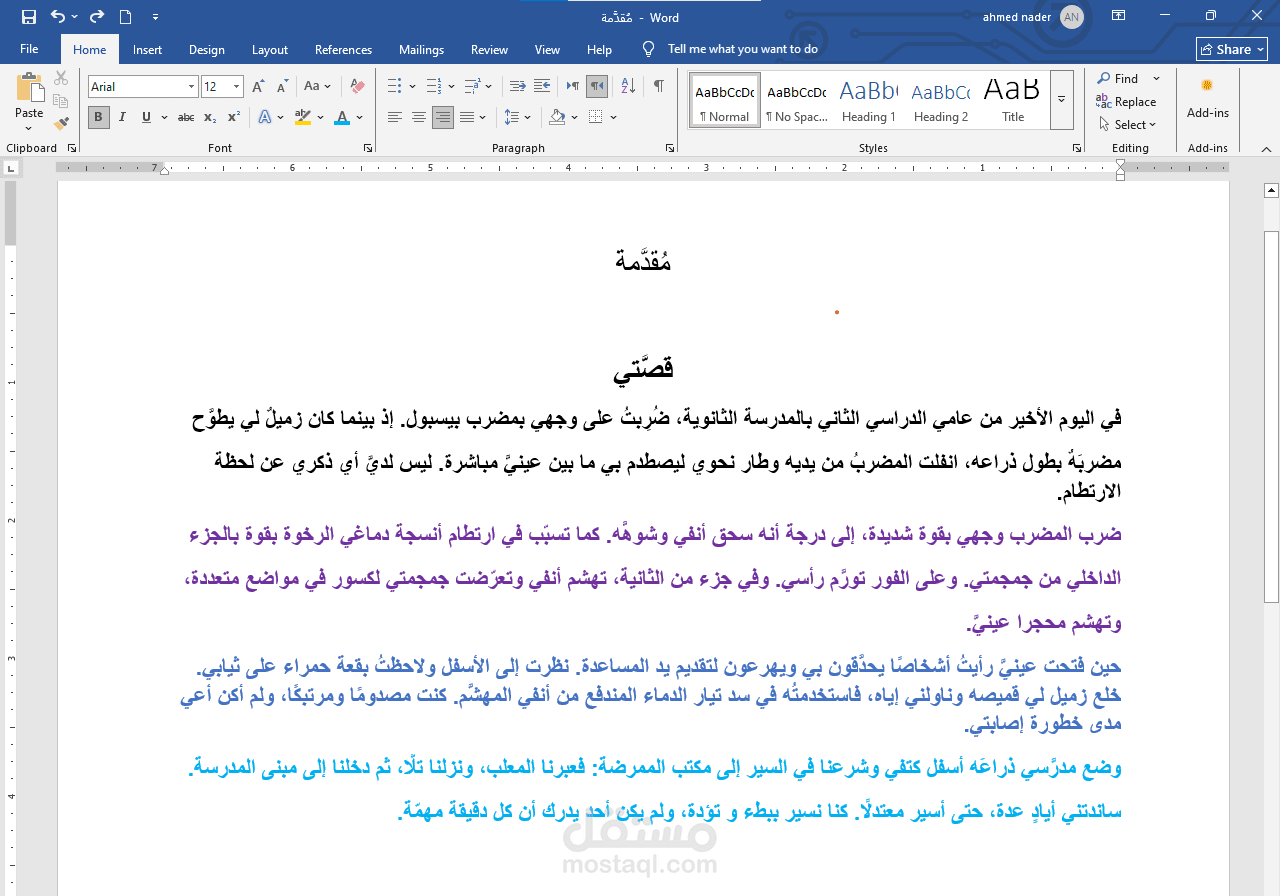Apply the Title style
This screenshot has height=896, width=1280.
1013,99
